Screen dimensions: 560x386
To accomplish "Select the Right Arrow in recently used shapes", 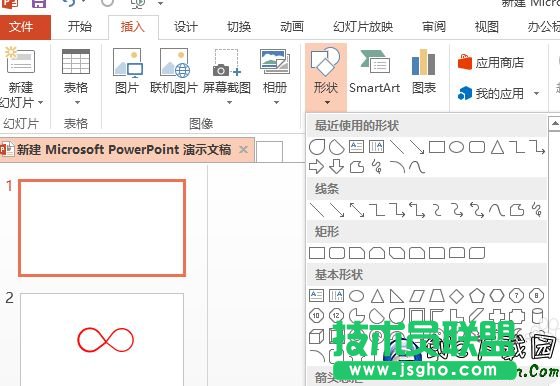I will point(316,166).
